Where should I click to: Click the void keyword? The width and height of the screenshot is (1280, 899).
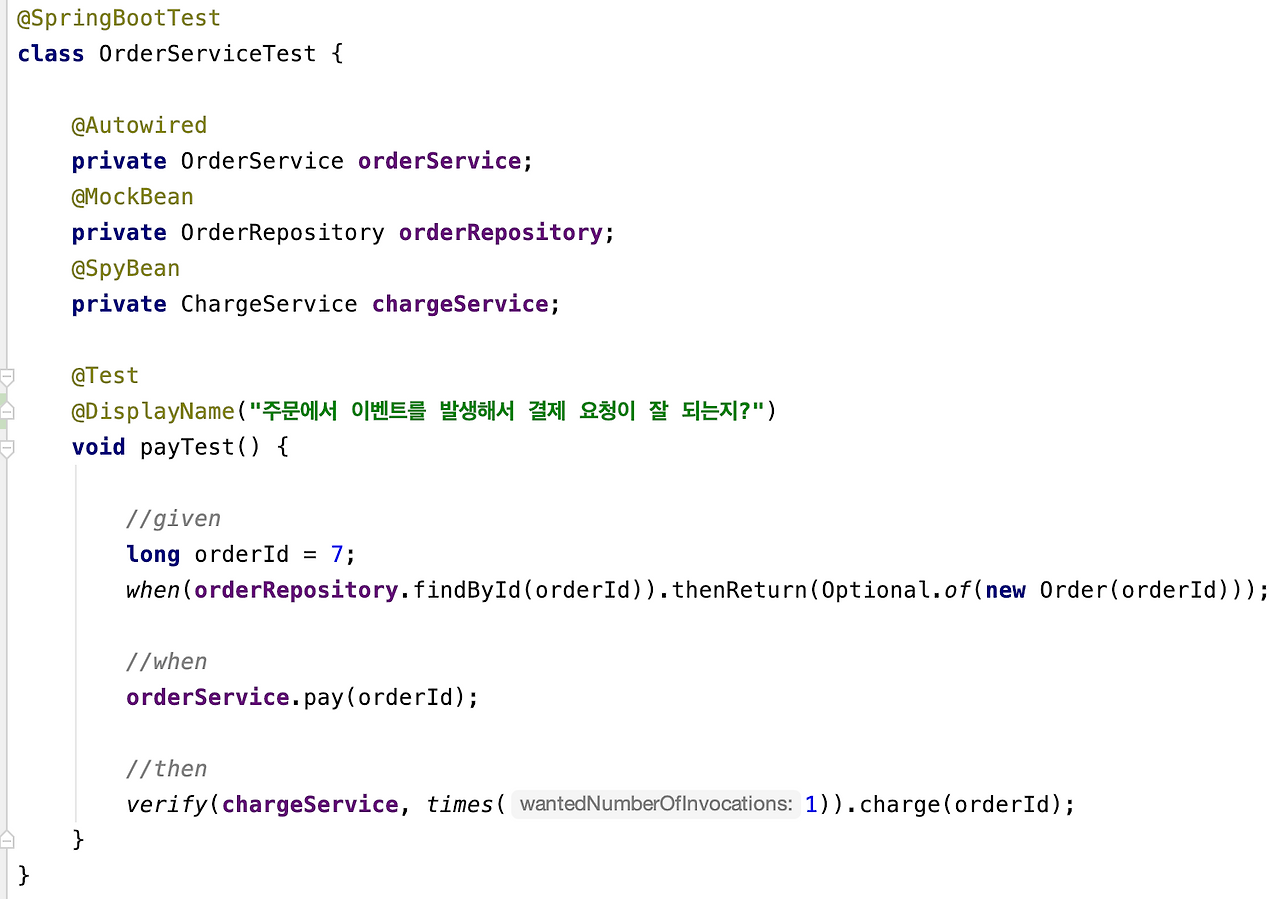pos(98,447)
